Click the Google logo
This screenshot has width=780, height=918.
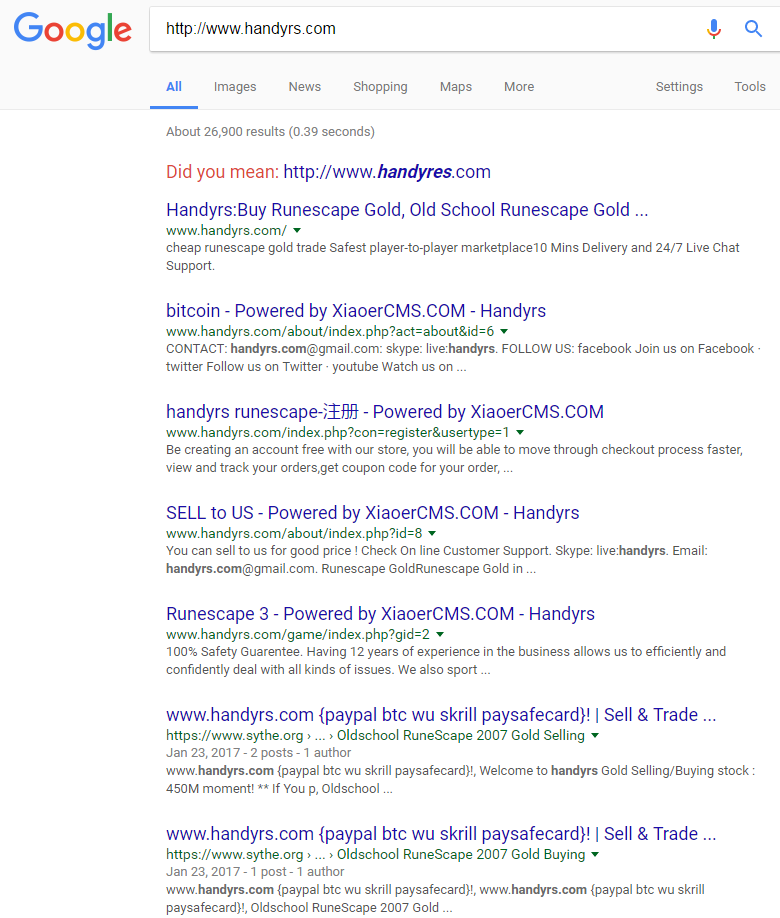point(73,30)
